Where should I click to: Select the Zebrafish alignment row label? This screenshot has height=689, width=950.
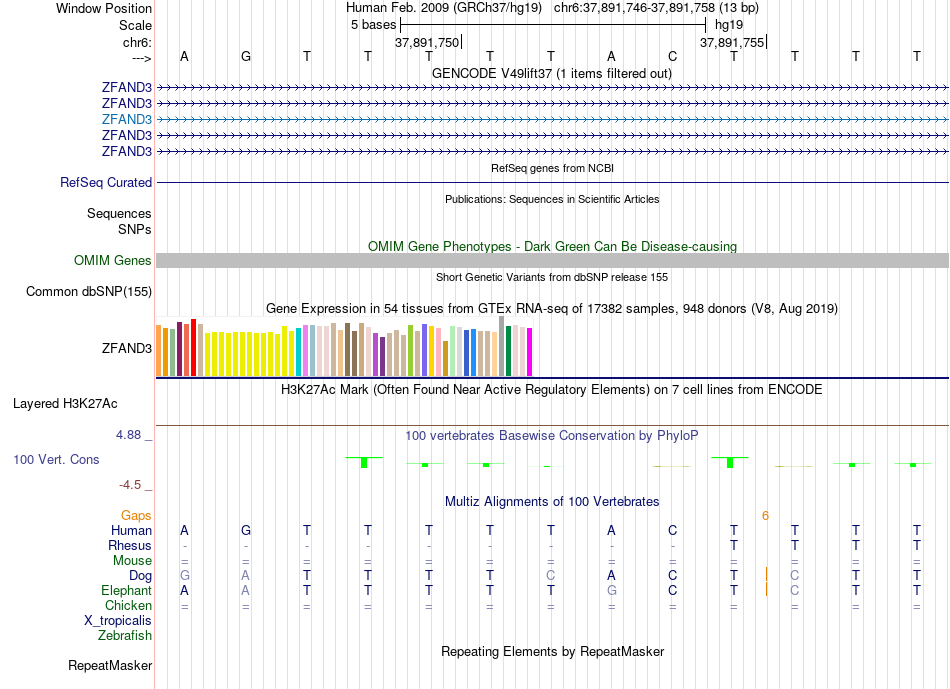click(x=125, y=636)
